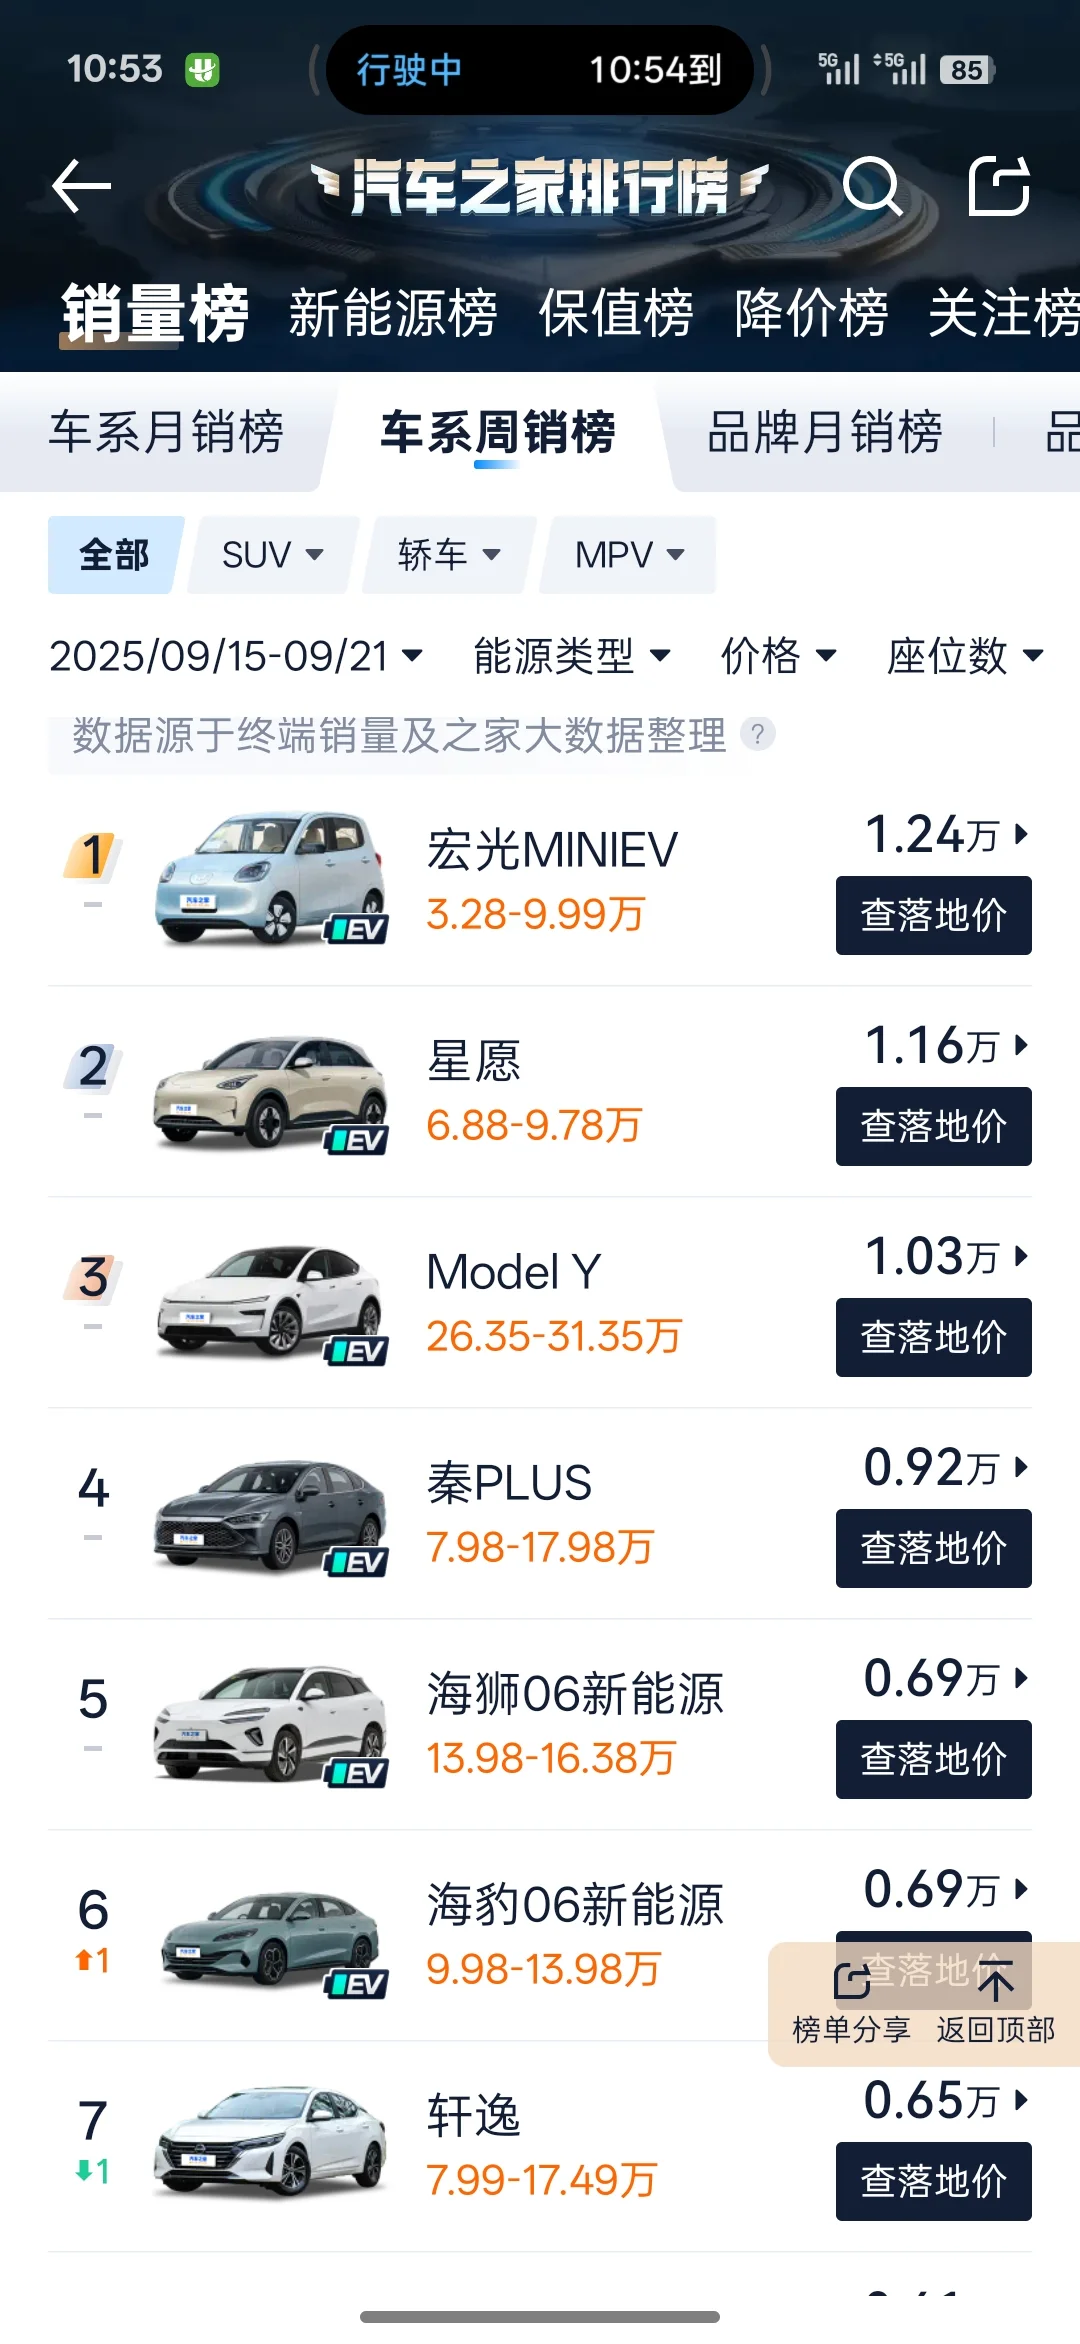Tap 查落地价 for Model Y
Viewport: 1080px width, 2344px height.
(932, 1337)
